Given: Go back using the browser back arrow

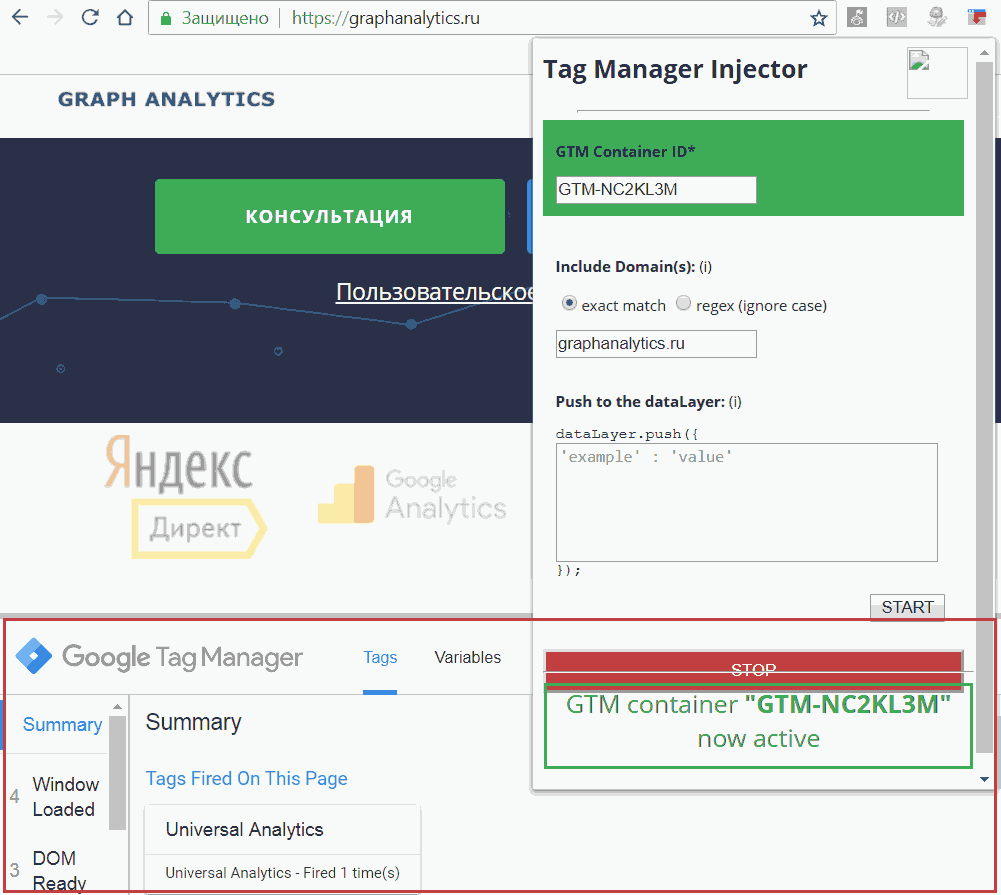Looking at the screenshot, I should (x=20, y=17).
